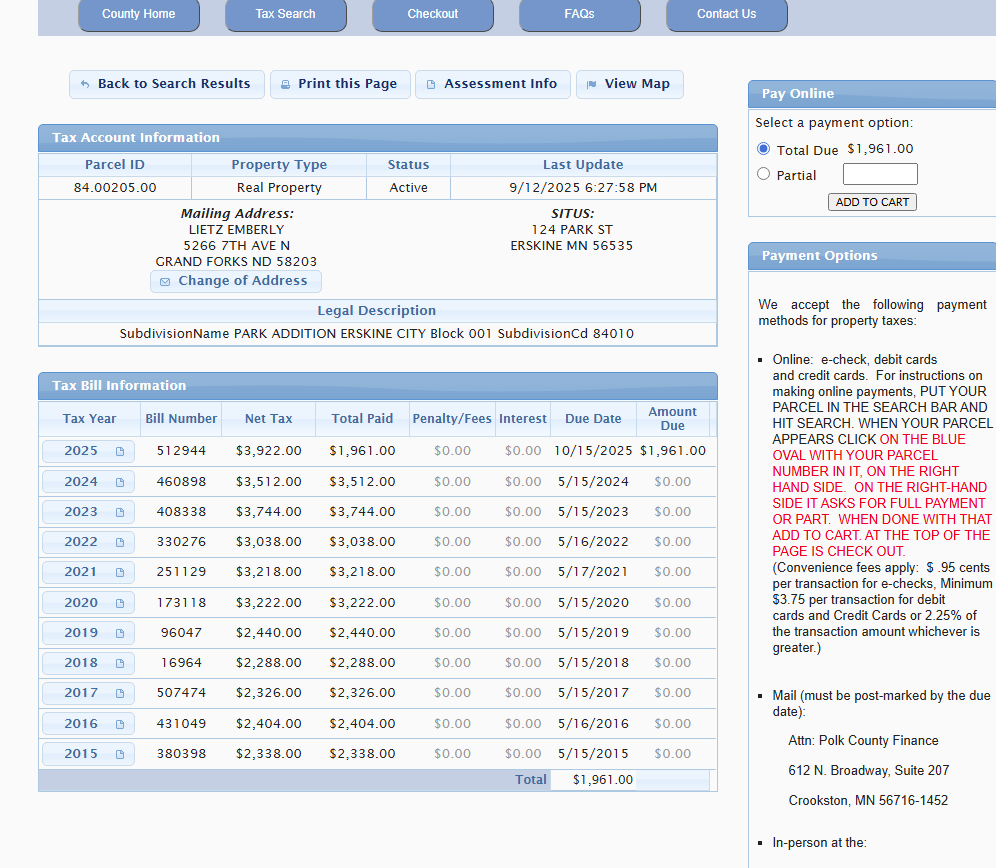Navigate to County Home

click(x=138, y=14)
